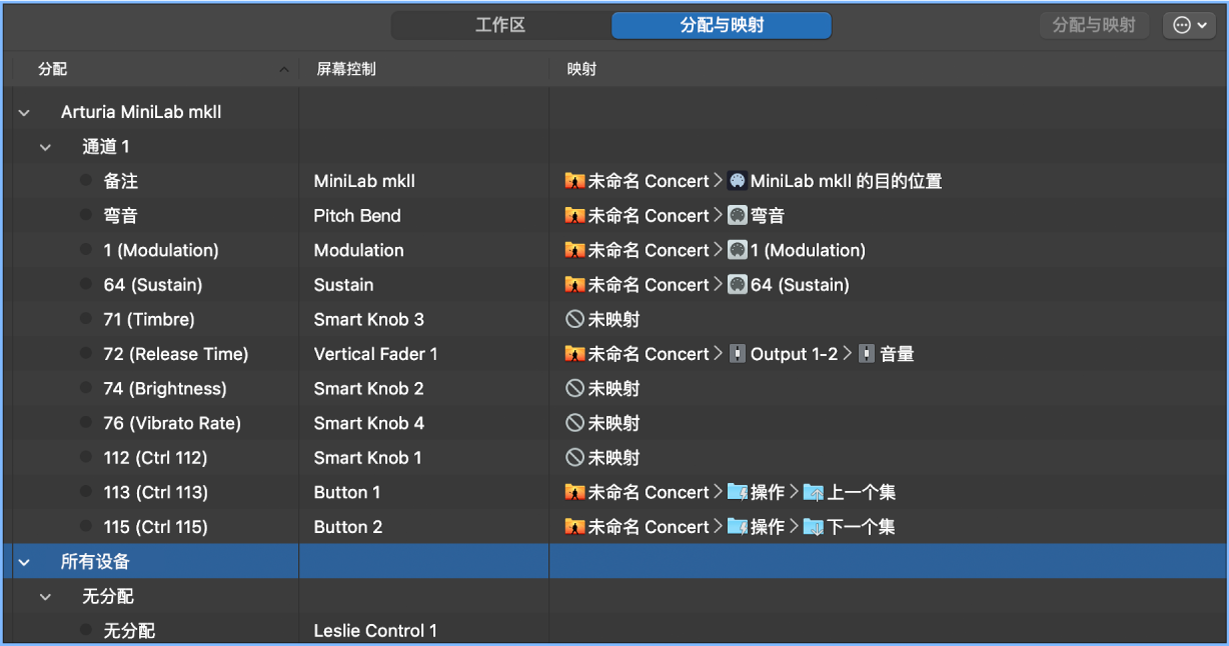Click the 音量 volume fader icon
Viewport: 1229px width, 646px height.
[x=866, y=354]
